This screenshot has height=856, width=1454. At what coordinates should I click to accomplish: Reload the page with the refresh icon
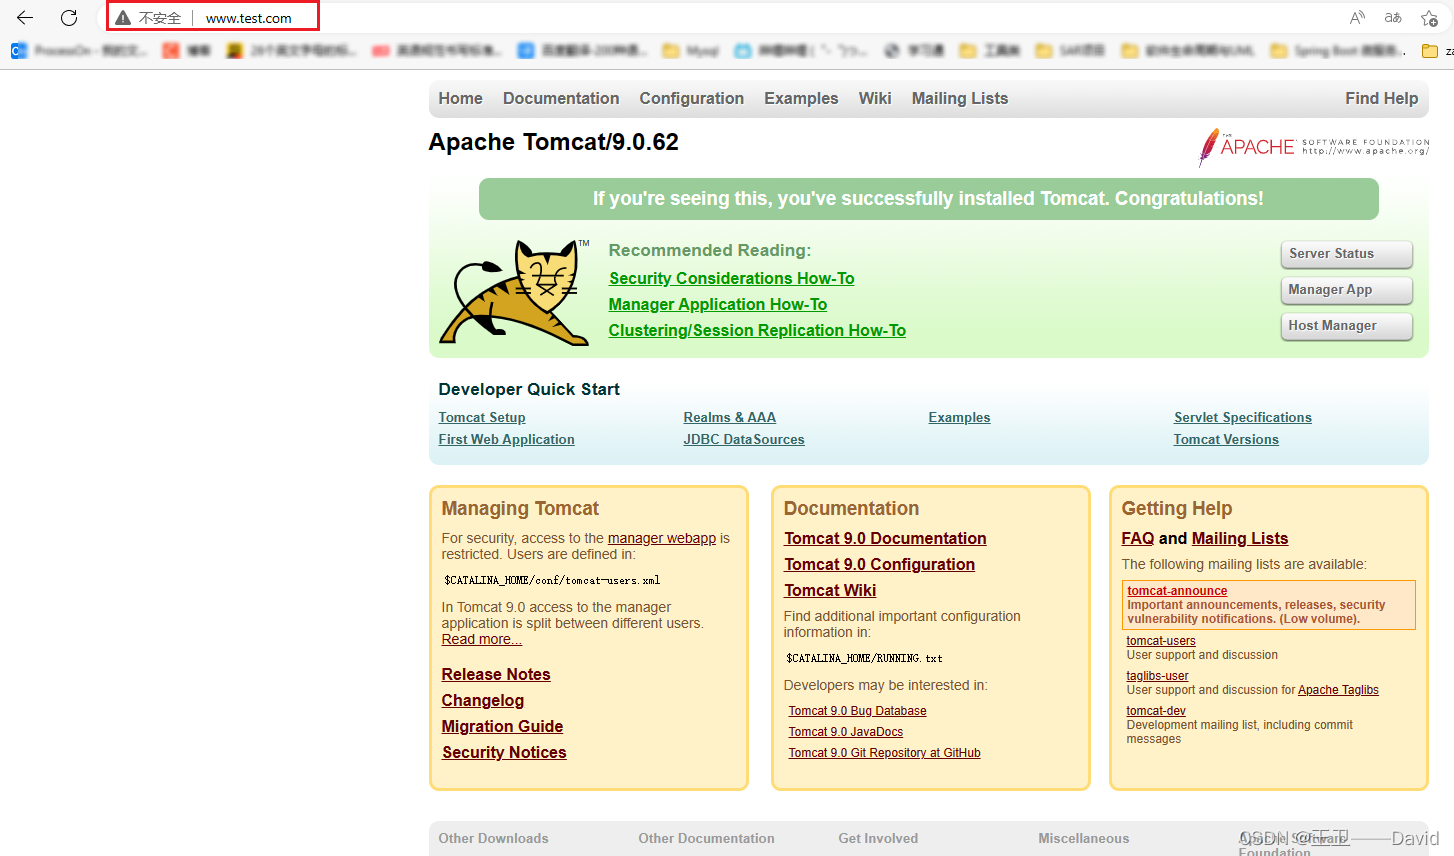pos(69,17)
